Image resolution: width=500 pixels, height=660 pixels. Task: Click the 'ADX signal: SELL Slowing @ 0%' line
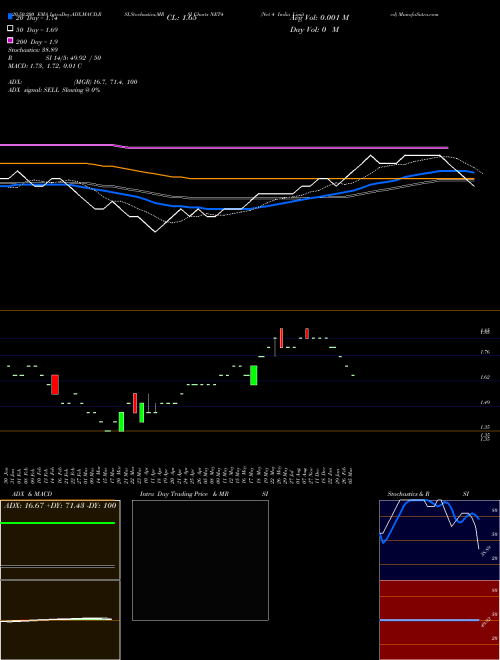tap(54, 90)
